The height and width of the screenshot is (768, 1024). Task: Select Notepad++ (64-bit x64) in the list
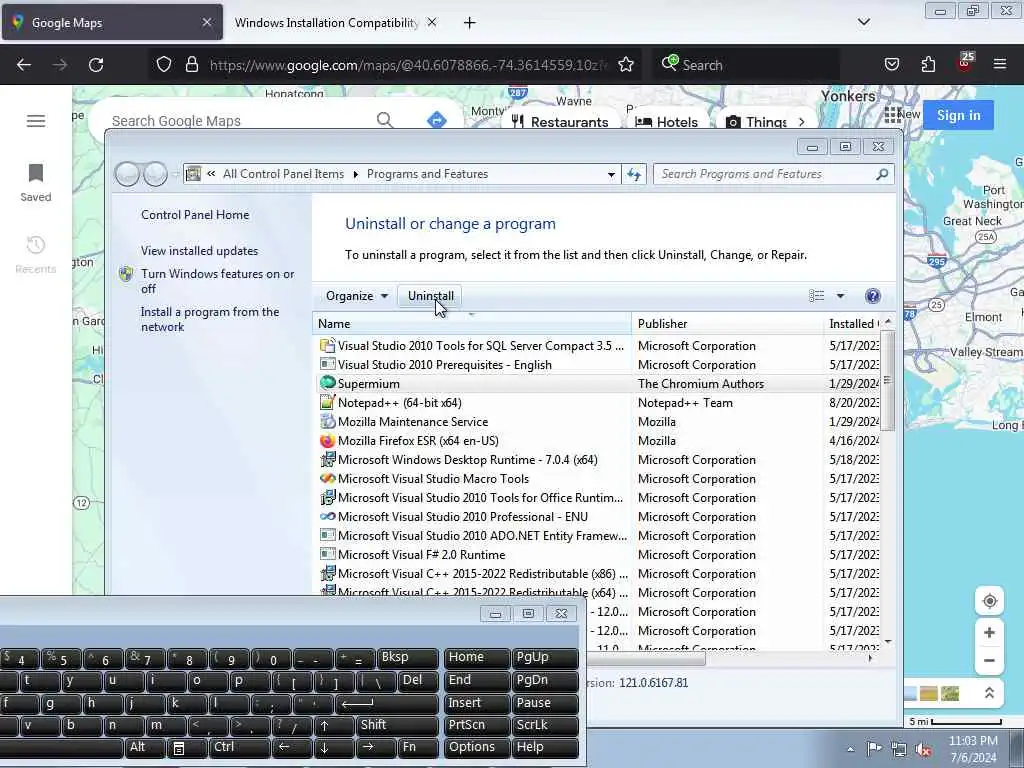(x=598, y=403)
